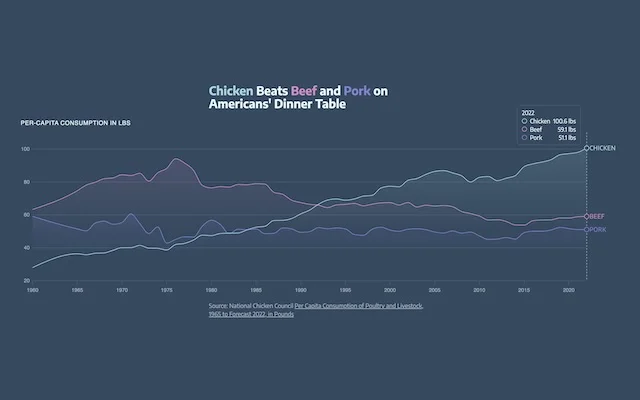The height and width of the screenshot is (400, 640).
Task: Open the Per Capita Consumption source link
Action: click(359, 306)
